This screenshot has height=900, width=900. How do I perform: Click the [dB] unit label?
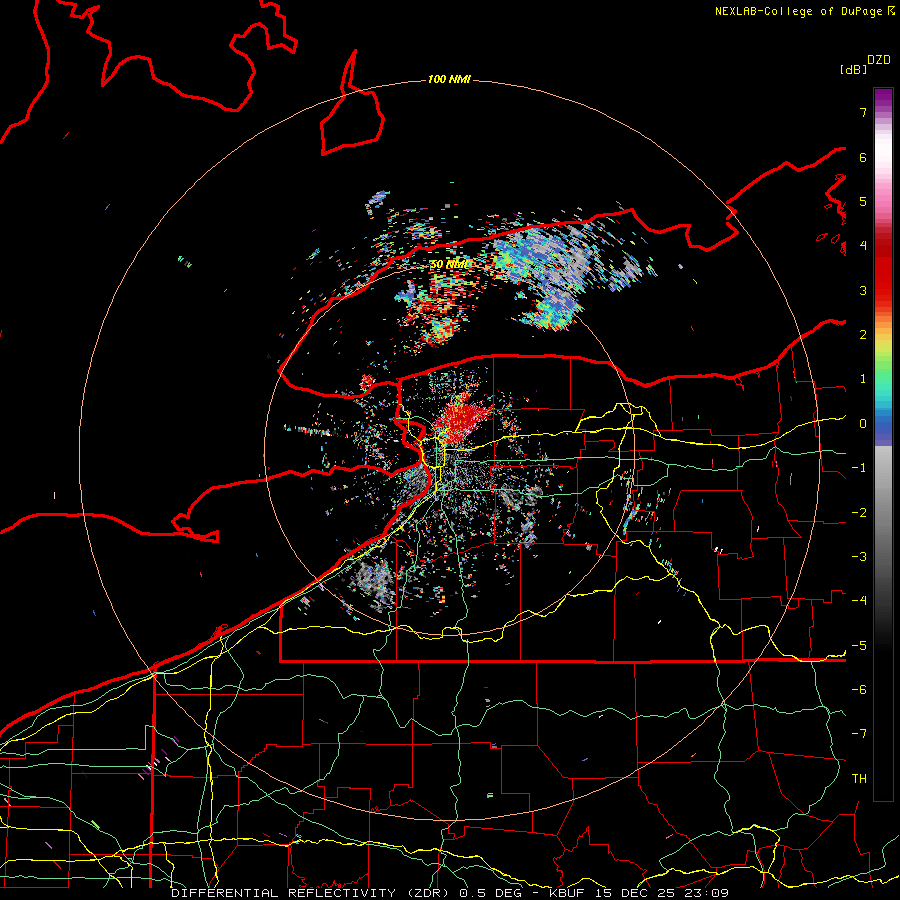pyautogui.click(x=853, y=69)
